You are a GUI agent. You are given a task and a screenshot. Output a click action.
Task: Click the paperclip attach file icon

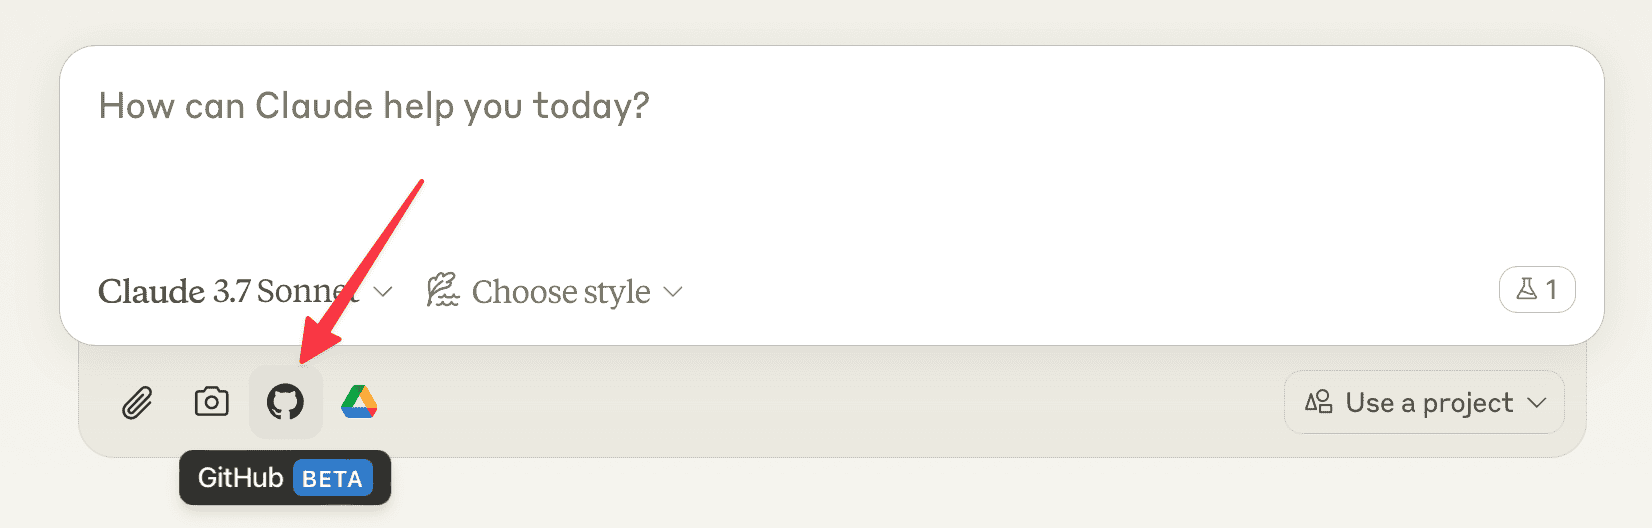click(x=137, y=403)
